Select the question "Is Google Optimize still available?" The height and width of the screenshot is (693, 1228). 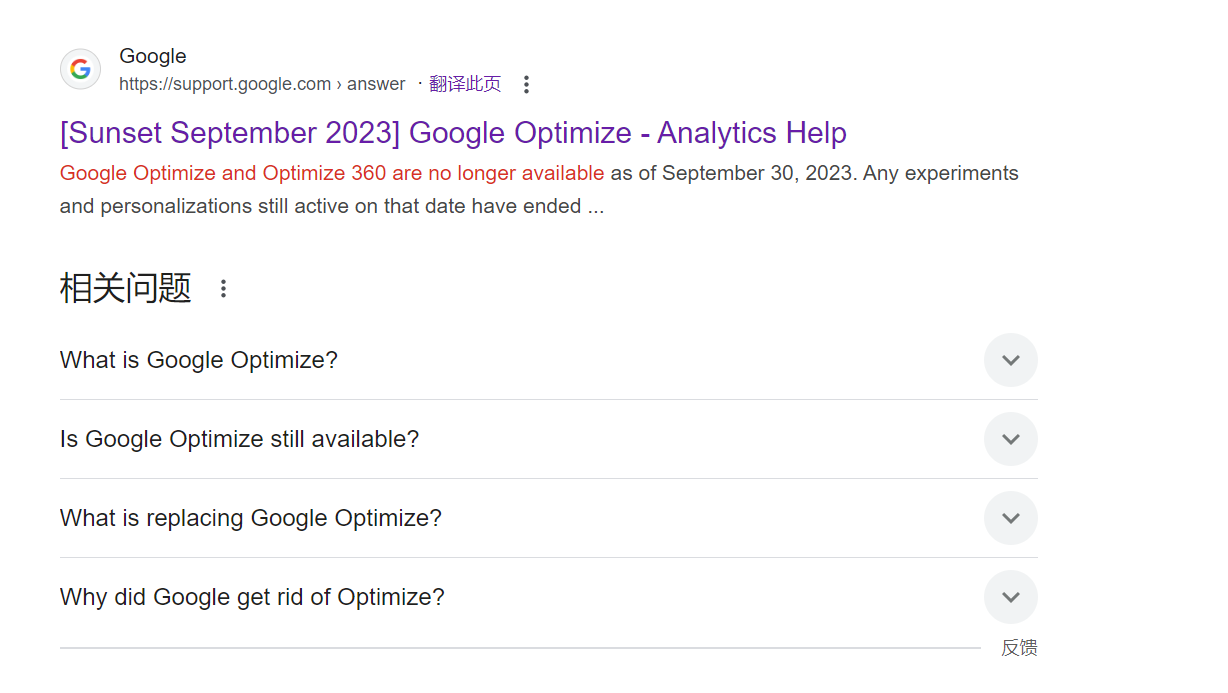coord(239,439)
